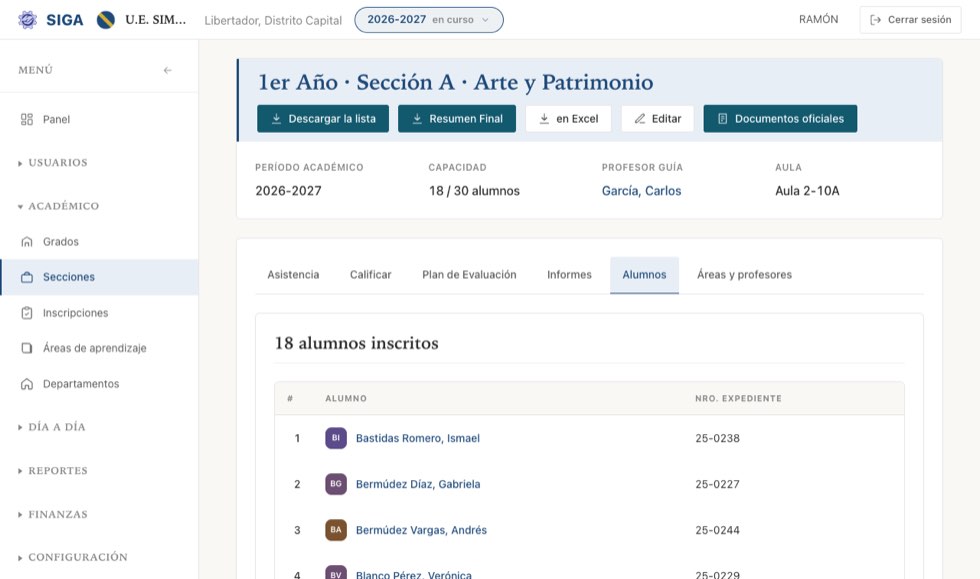Open Documentos oficiales
The height and width of the screenshot is (579, 980).
coord(781,119)
